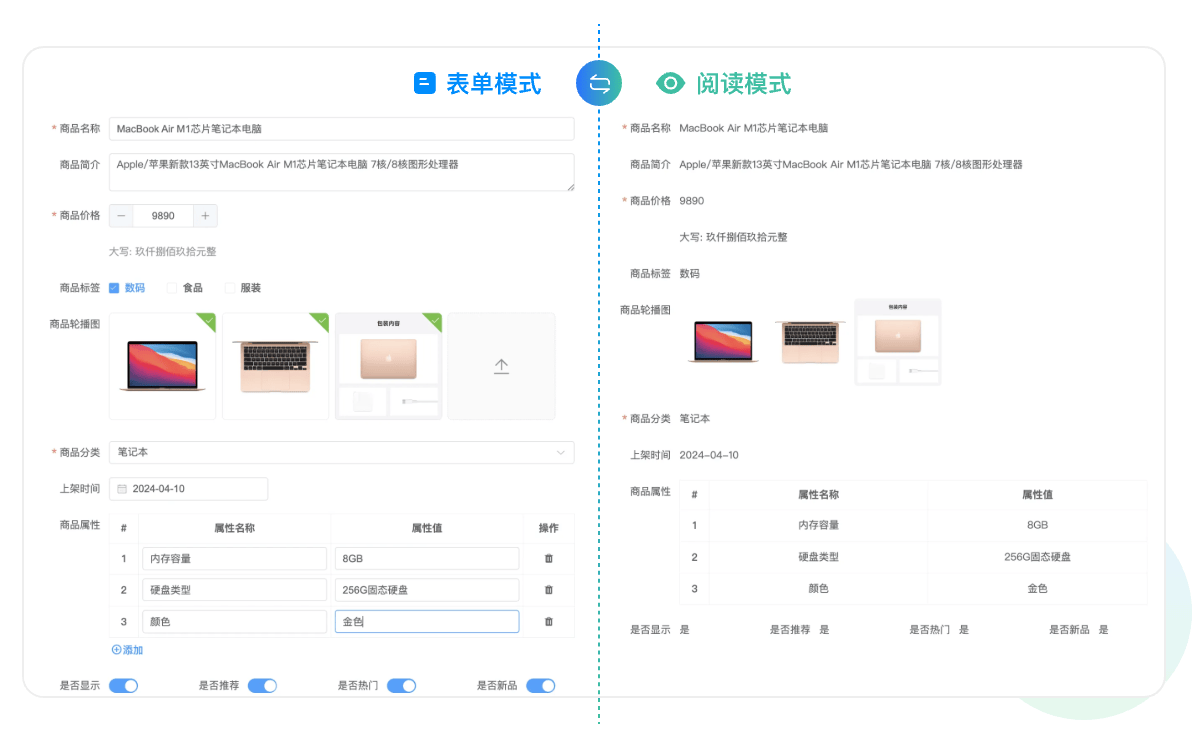
Task: Click the trash icon on the 硬盘类型 row
Action: pyautogui.click(x=549, y=589)
